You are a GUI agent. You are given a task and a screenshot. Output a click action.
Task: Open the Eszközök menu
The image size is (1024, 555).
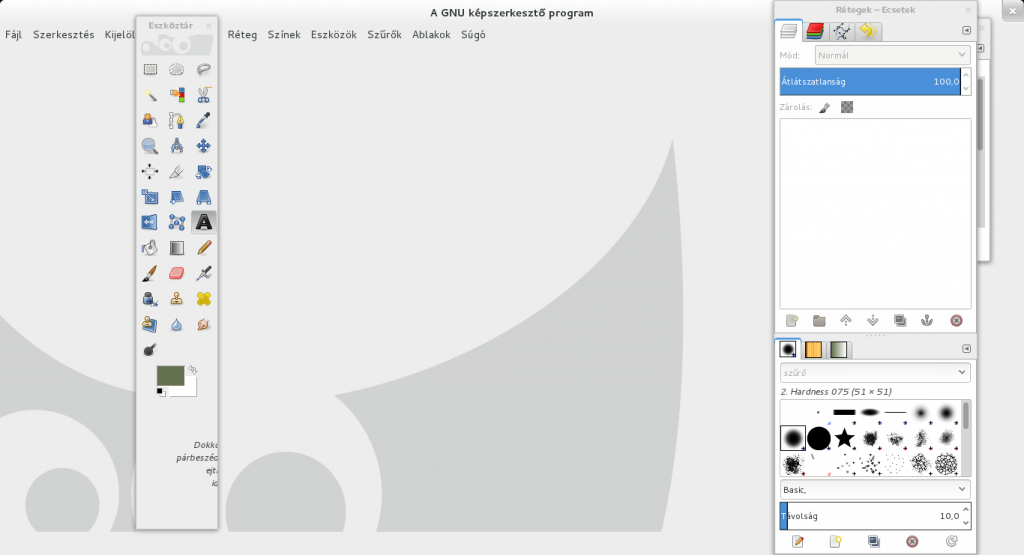pos(334,35)
